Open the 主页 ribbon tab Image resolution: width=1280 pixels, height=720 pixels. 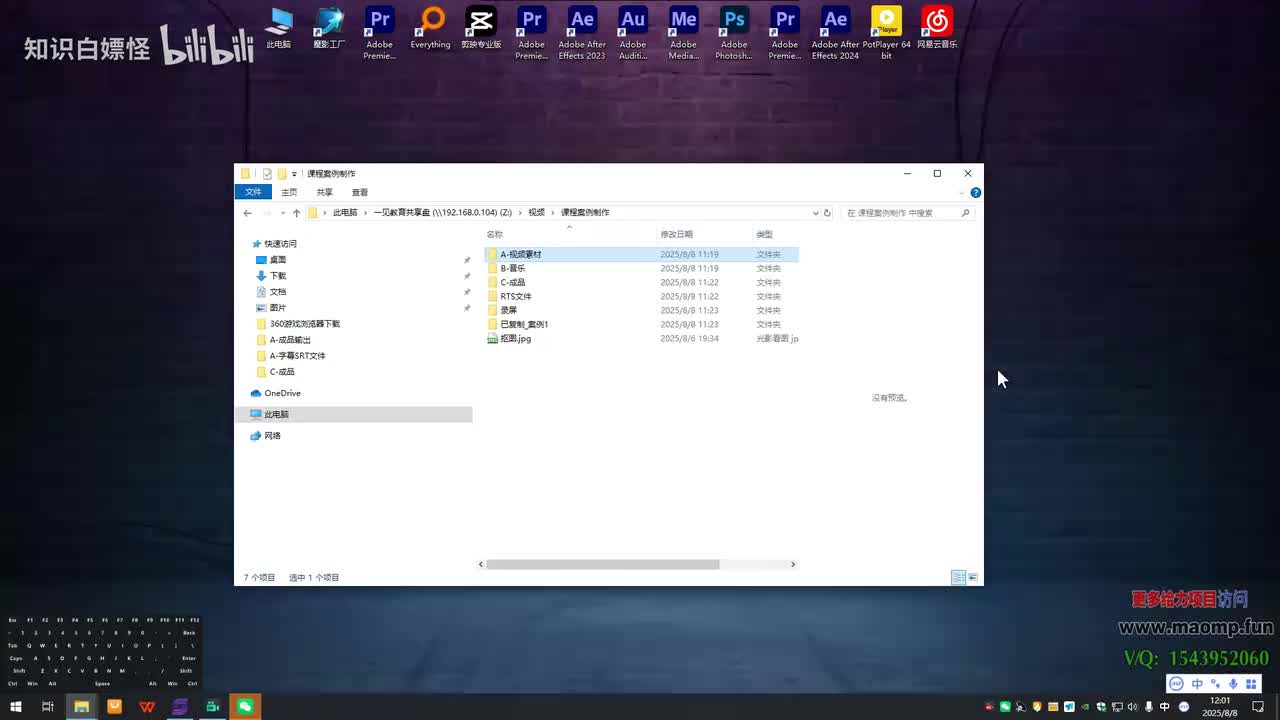point(289,192)
